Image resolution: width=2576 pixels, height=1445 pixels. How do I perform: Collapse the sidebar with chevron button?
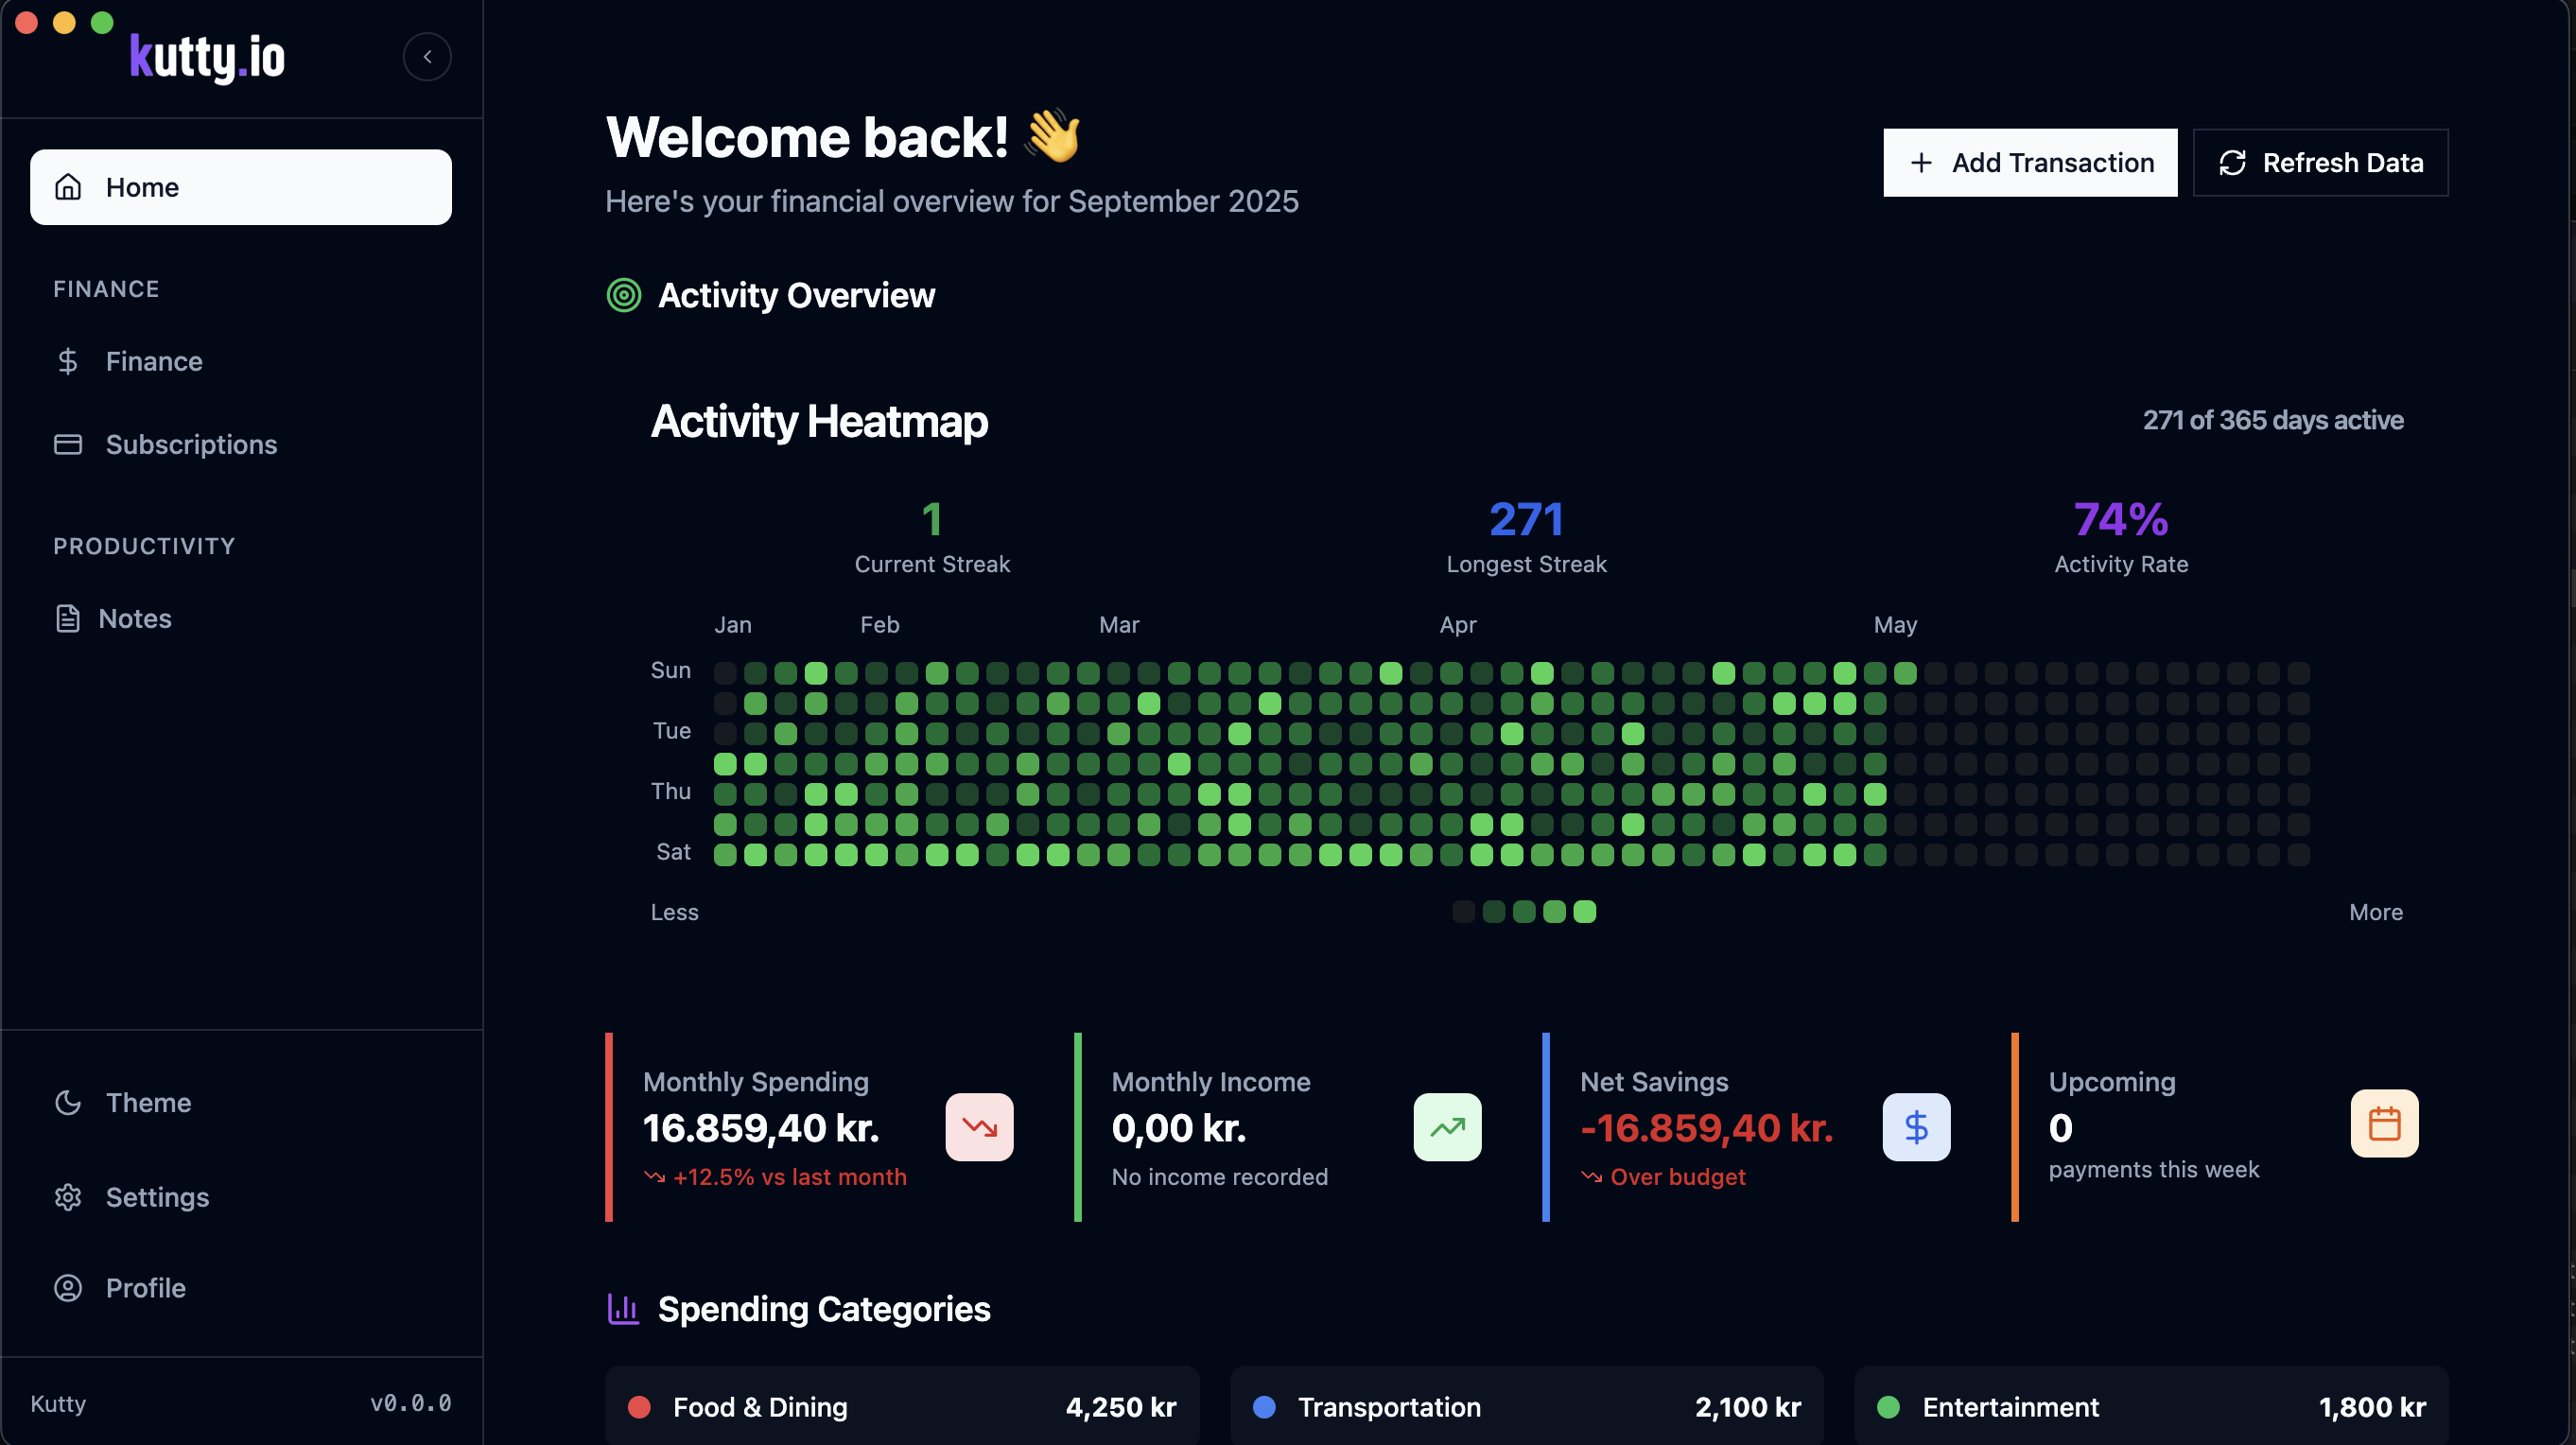click(427, 57)
